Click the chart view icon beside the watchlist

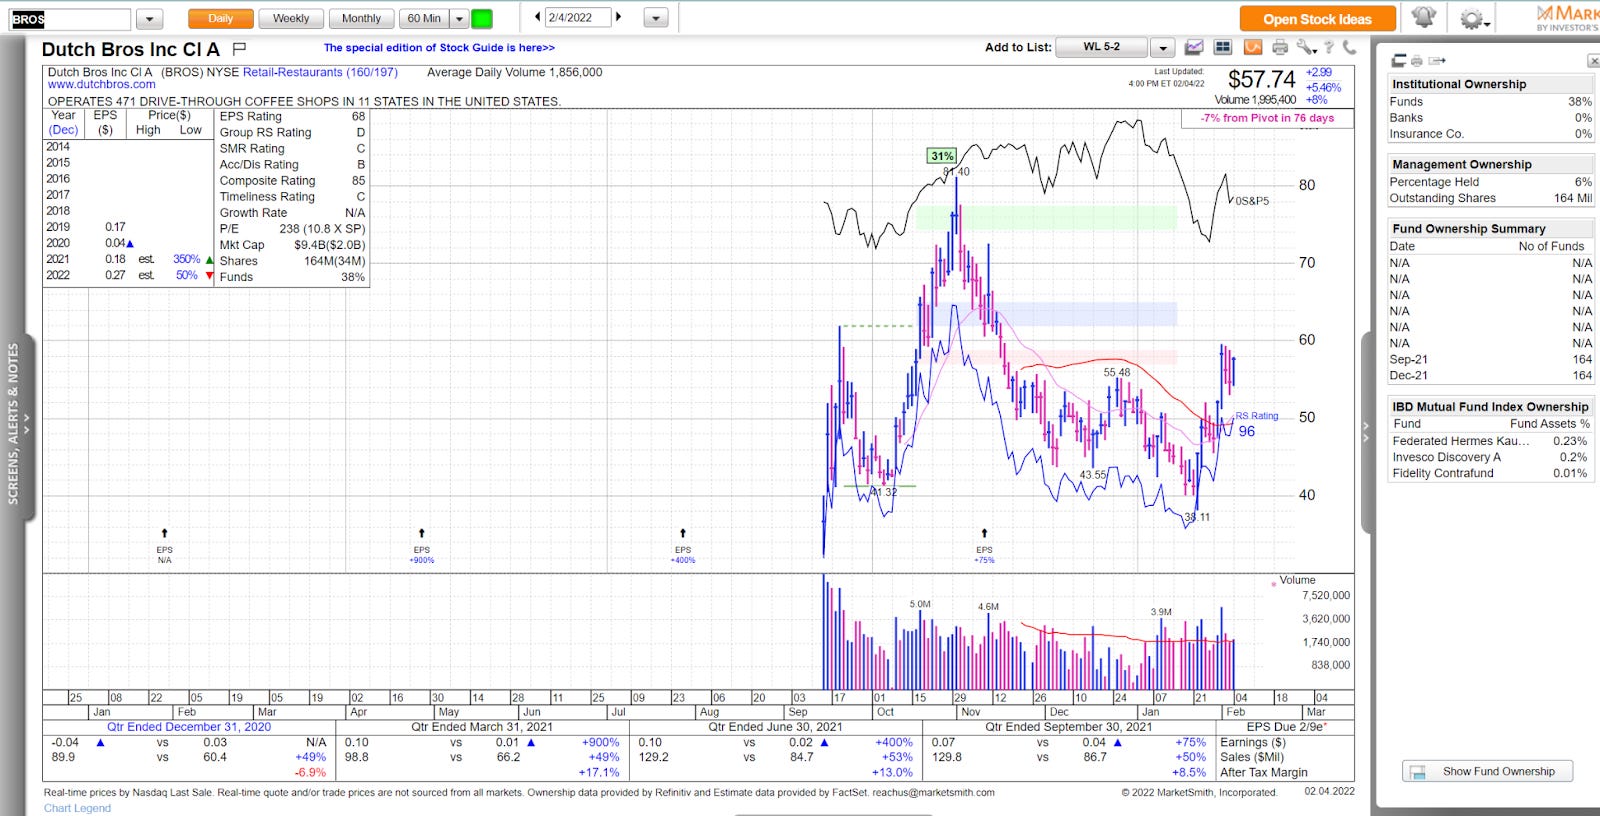(1194, 47)
